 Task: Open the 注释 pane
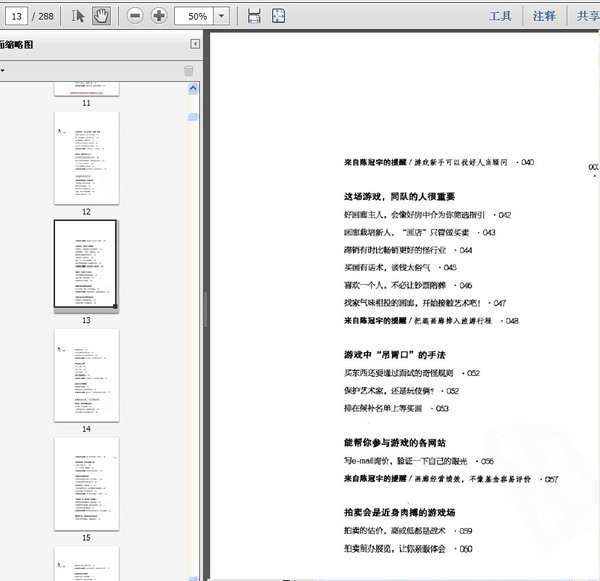click(x=544, y=16)
